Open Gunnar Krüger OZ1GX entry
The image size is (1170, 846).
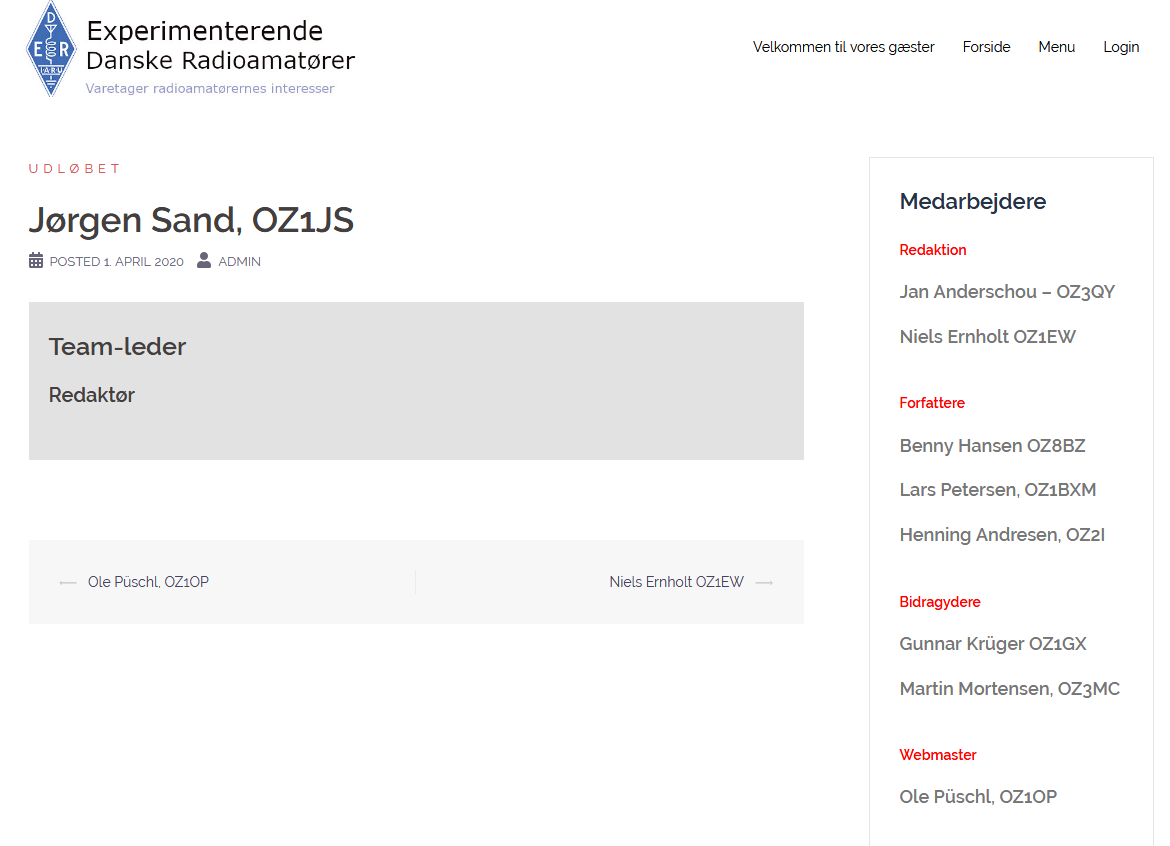click(x=993, y=644)
